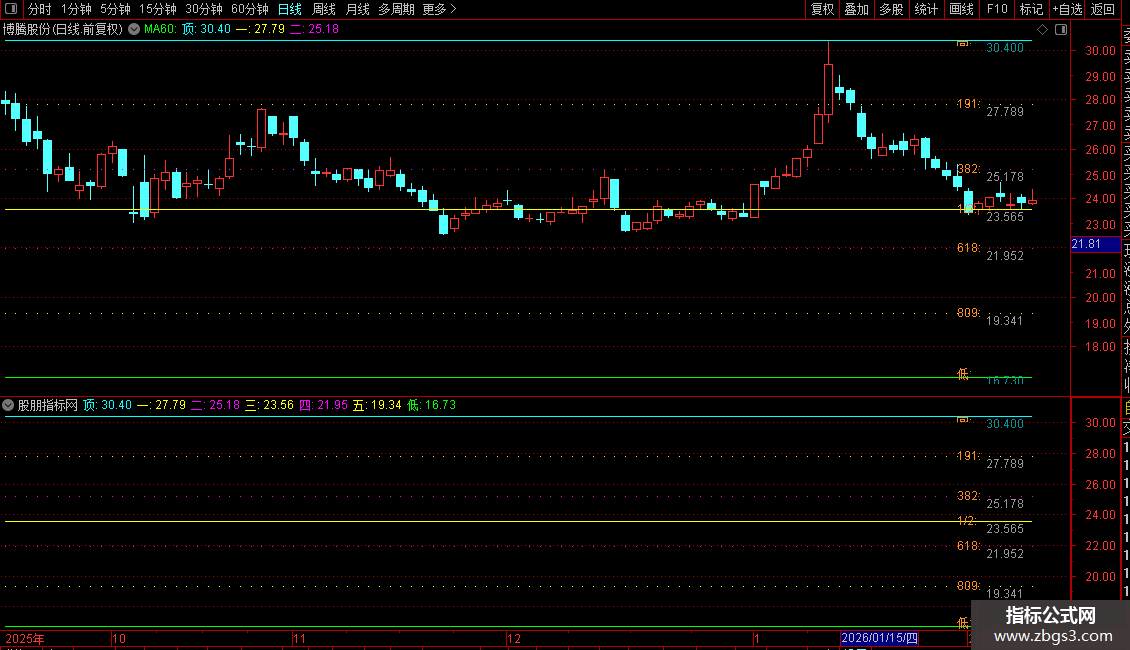Click the 12 month marker on time axis
Image resolution: width=1130 pixels, height=650 pixels.
(513, 638)
